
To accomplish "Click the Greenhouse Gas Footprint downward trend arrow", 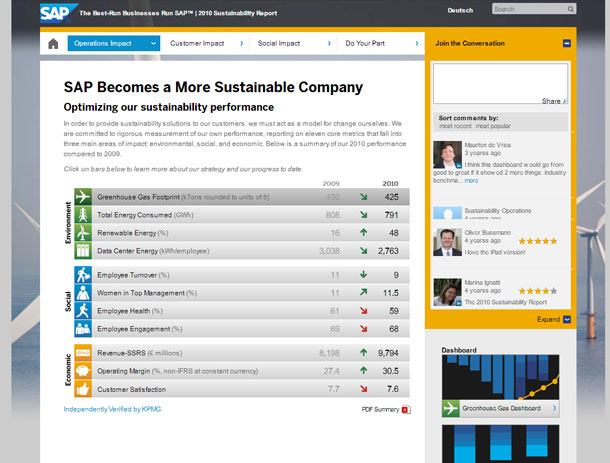I will tap(363, 197).
